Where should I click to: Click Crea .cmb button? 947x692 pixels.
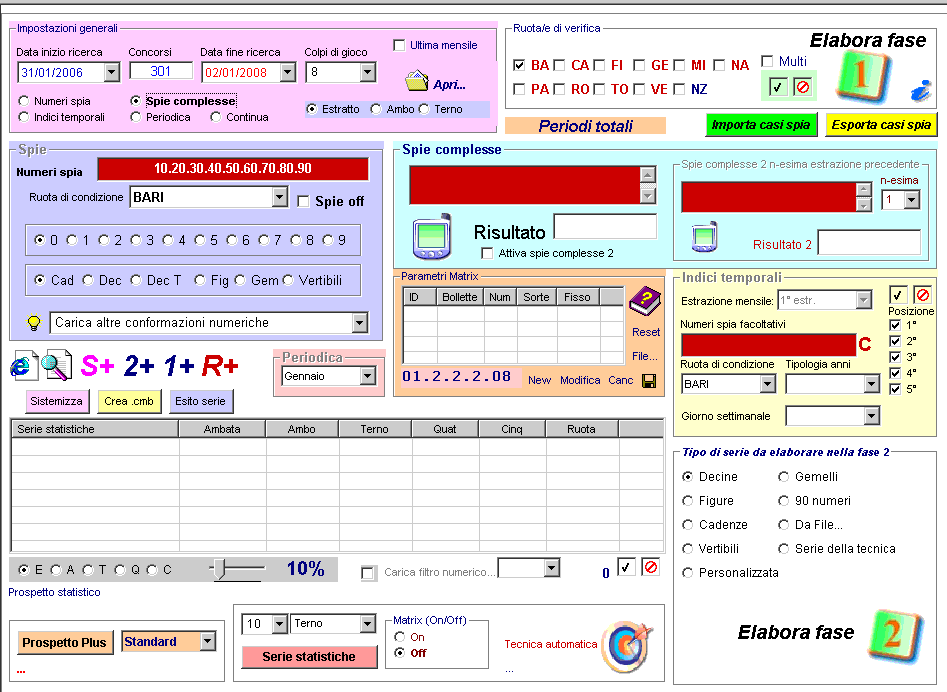[x=129, y=401]
